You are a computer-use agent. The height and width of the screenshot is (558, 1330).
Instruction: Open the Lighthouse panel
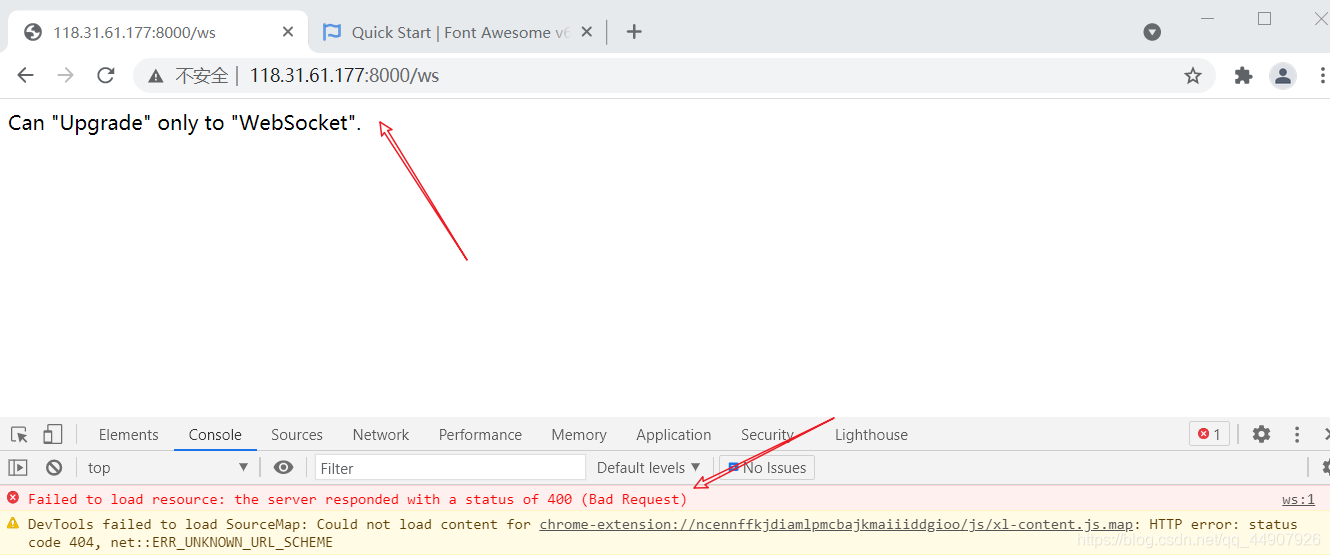pyautogui.click(x=871, y=435)
